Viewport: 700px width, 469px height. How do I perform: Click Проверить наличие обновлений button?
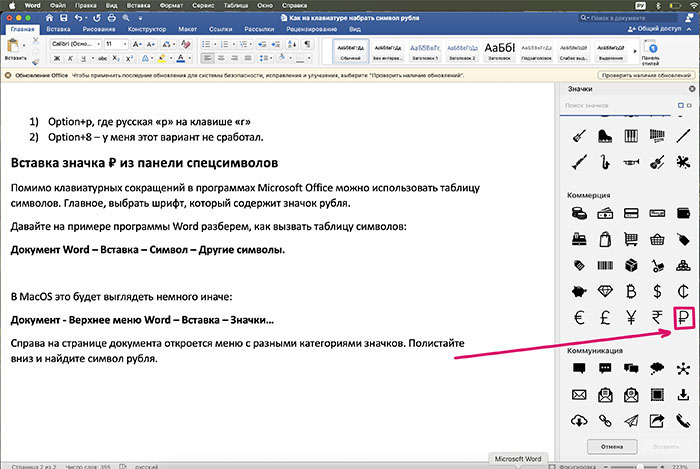646,75
